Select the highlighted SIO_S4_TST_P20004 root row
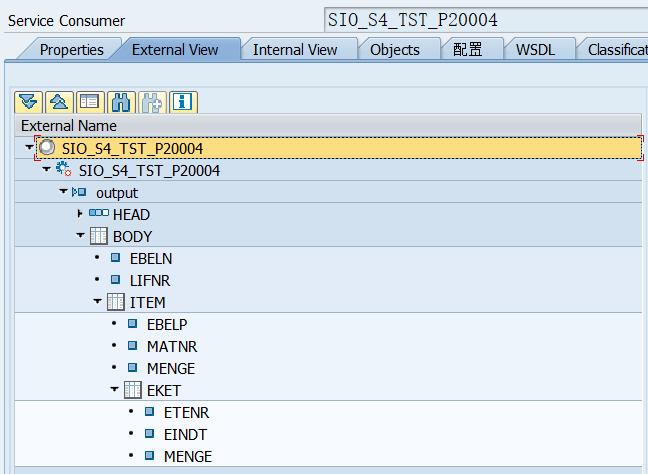 click(x=339, y=148)
